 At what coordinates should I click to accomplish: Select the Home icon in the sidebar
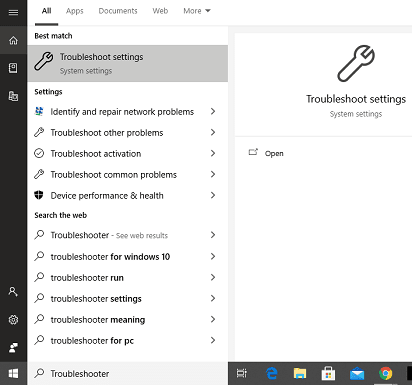pyautogui.click(x=13, y=41)
